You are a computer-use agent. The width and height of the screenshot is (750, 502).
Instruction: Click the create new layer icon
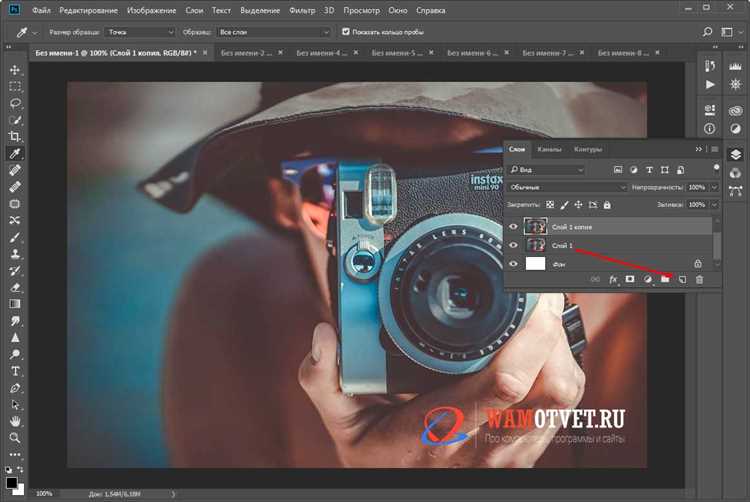683,280
